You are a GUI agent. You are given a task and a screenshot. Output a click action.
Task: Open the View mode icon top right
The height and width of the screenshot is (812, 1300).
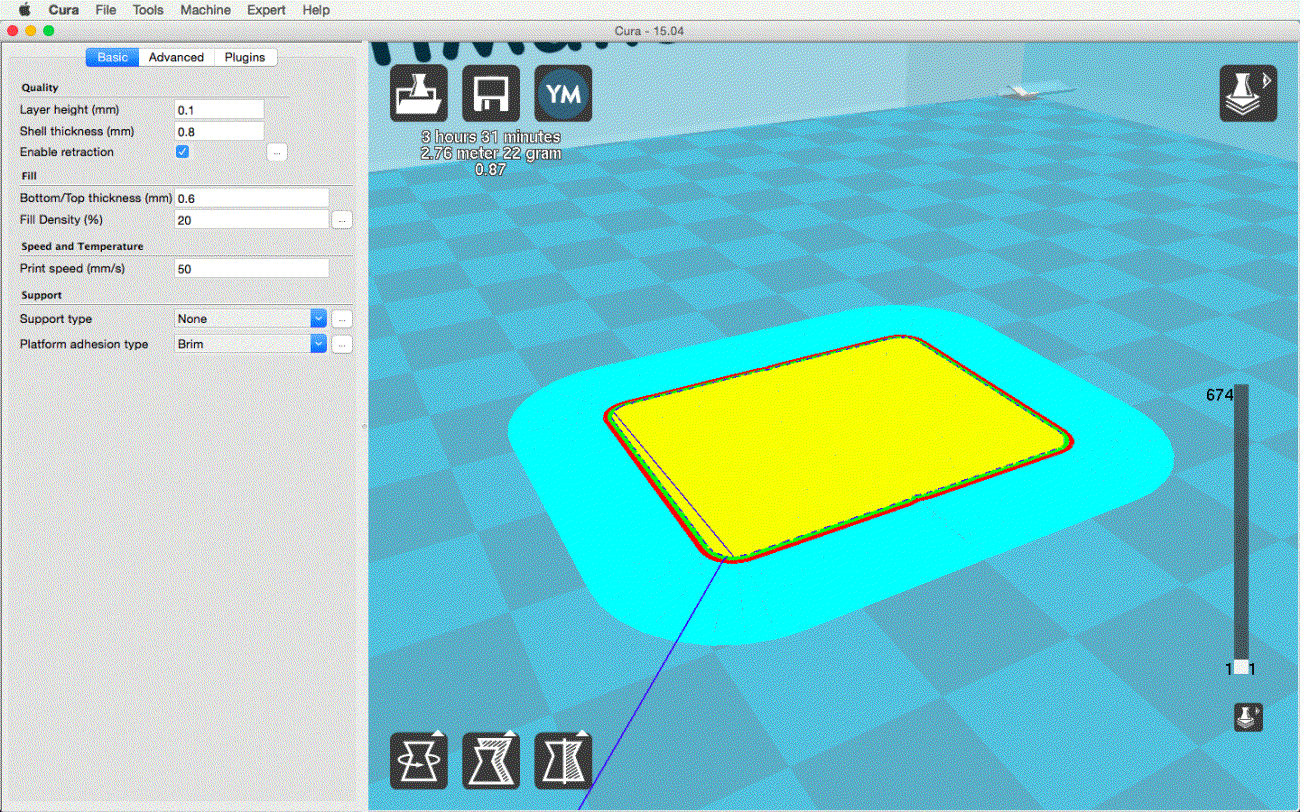[x=1248, y=94]
